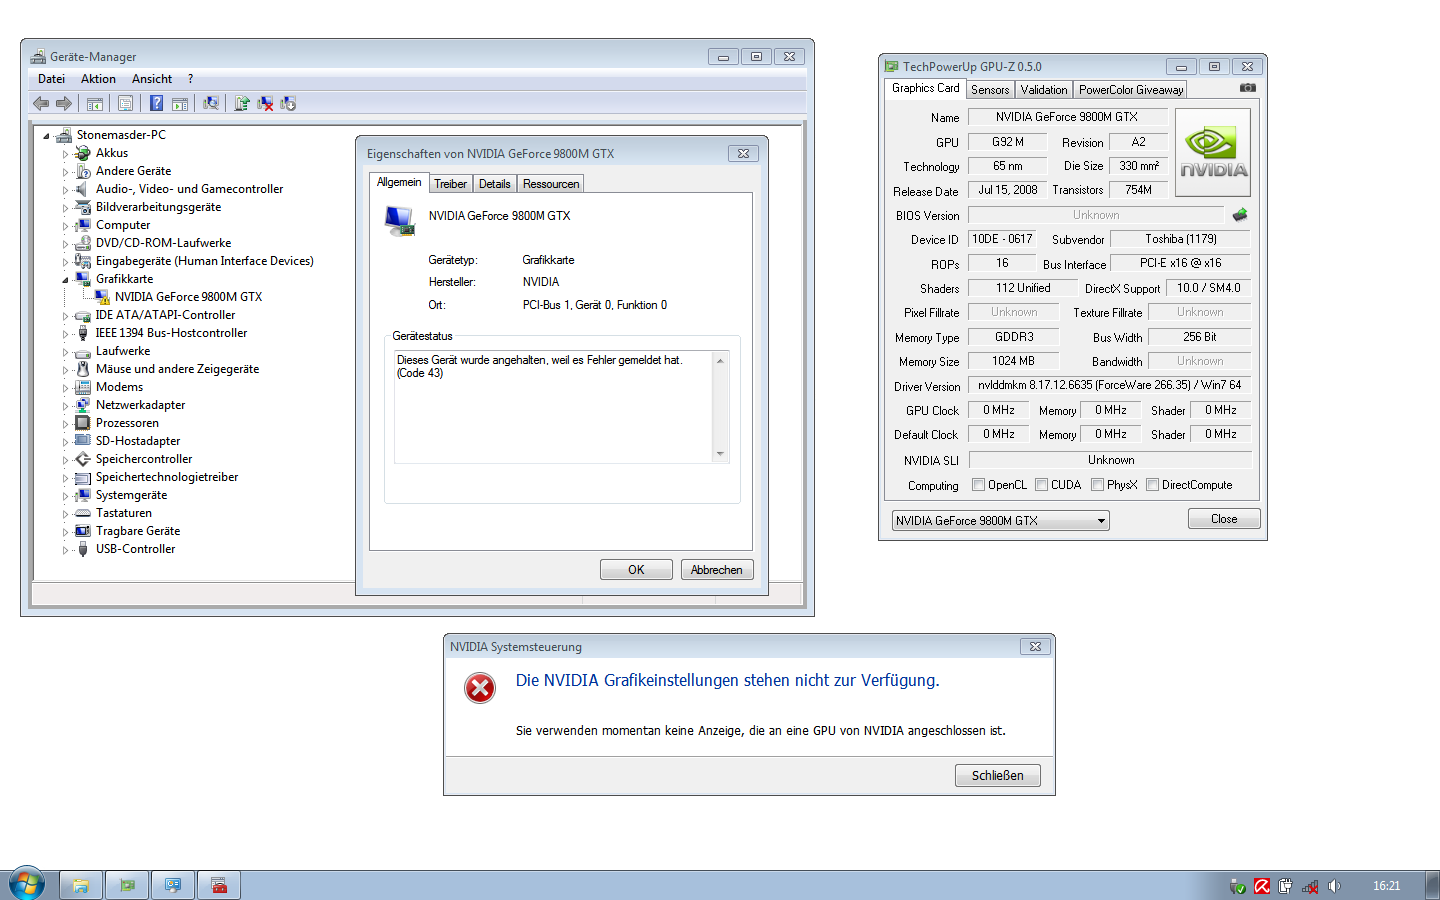Image resolution: width=1440 pixels, height=900 pixels.
Task: Click the red error icon in NVIDIA Systemsteuerung
Action: click(x=480, y=688)
